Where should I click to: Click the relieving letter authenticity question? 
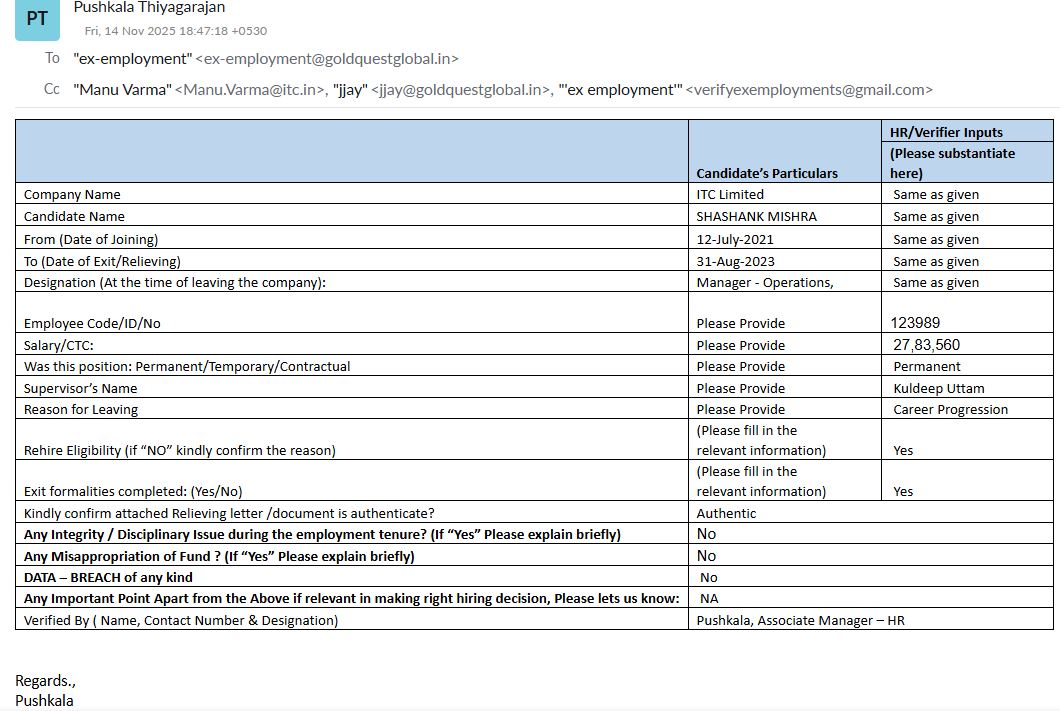tap(229, 514)
